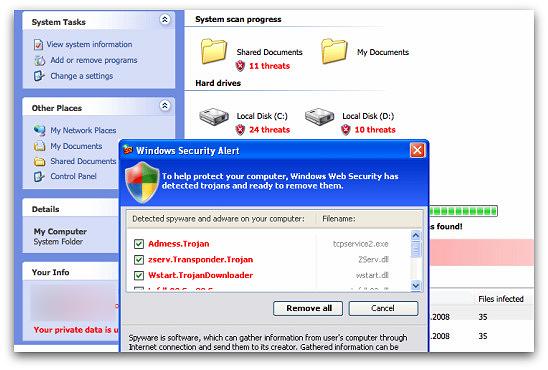Click the Windows Security Alert shield logo
This screenshot has width=548, height=370.
tap(142, 182)
